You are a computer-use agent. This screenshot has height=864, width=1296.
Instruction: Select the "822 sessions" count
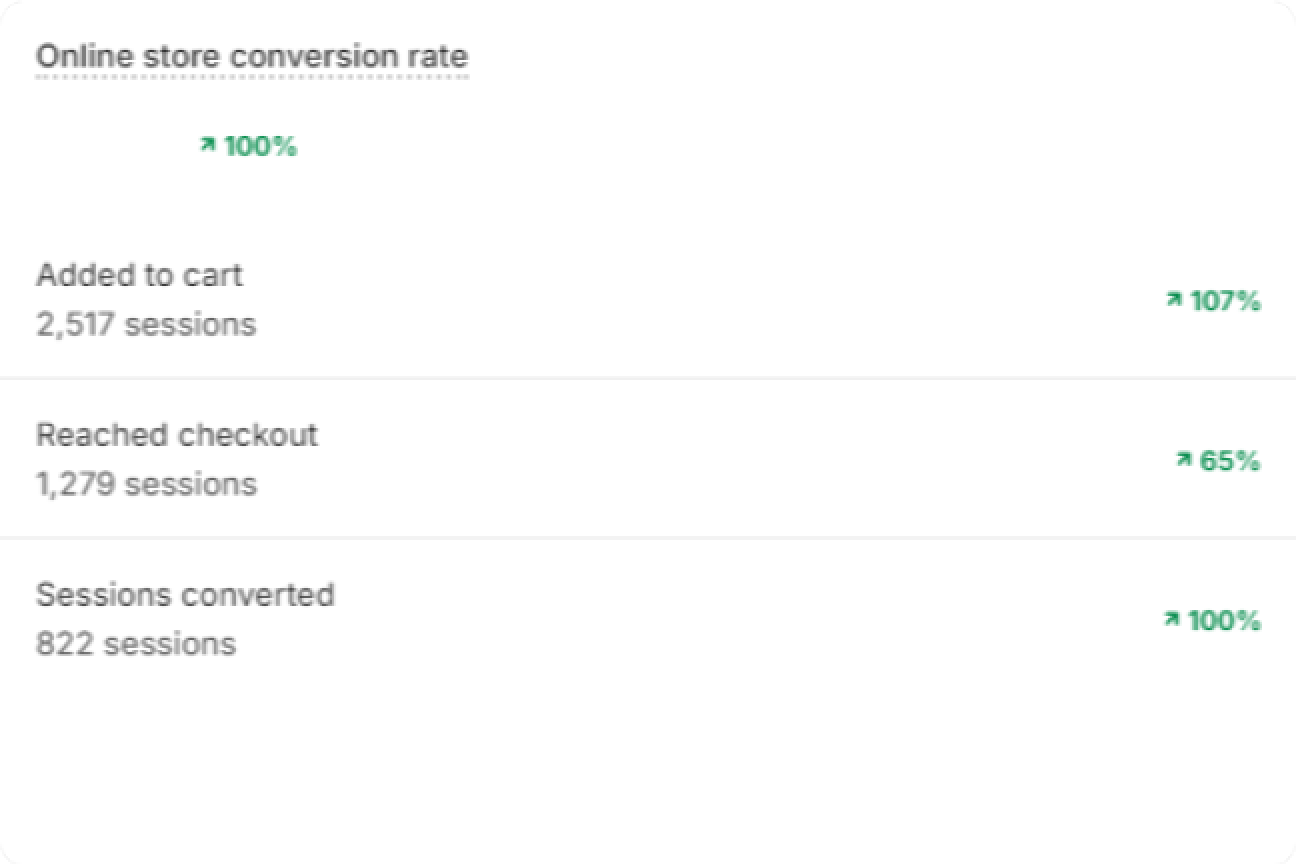pos(136,643)
